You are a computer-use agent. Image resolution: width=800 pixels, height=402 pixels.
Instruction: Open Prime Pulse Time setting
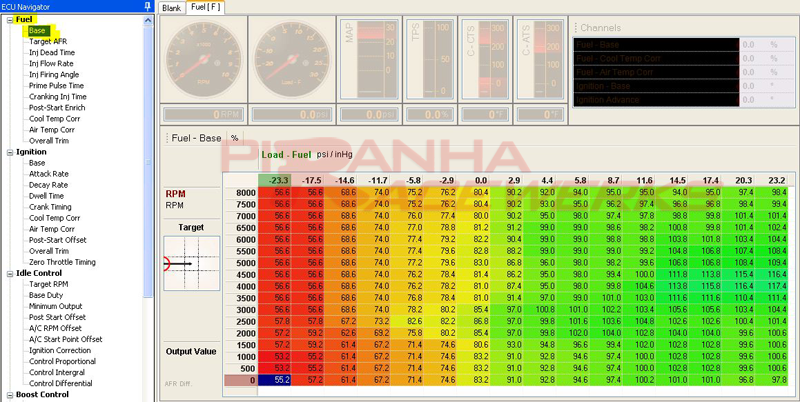(x=56, y=86)
